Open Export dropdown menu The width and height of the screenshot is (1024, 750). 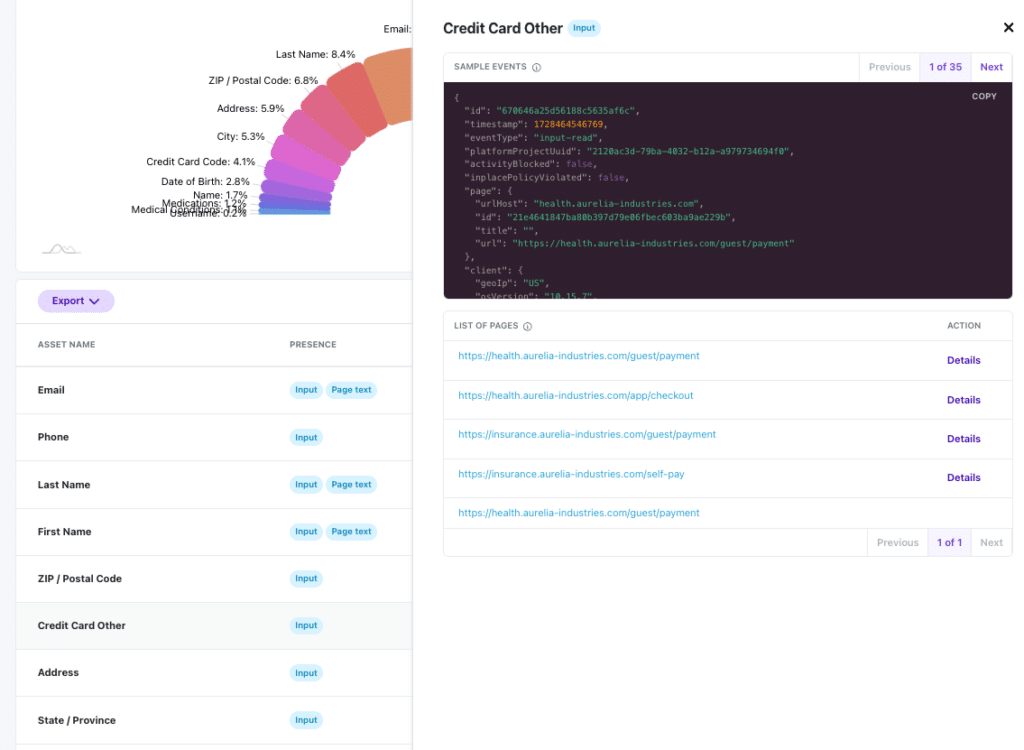76,301
